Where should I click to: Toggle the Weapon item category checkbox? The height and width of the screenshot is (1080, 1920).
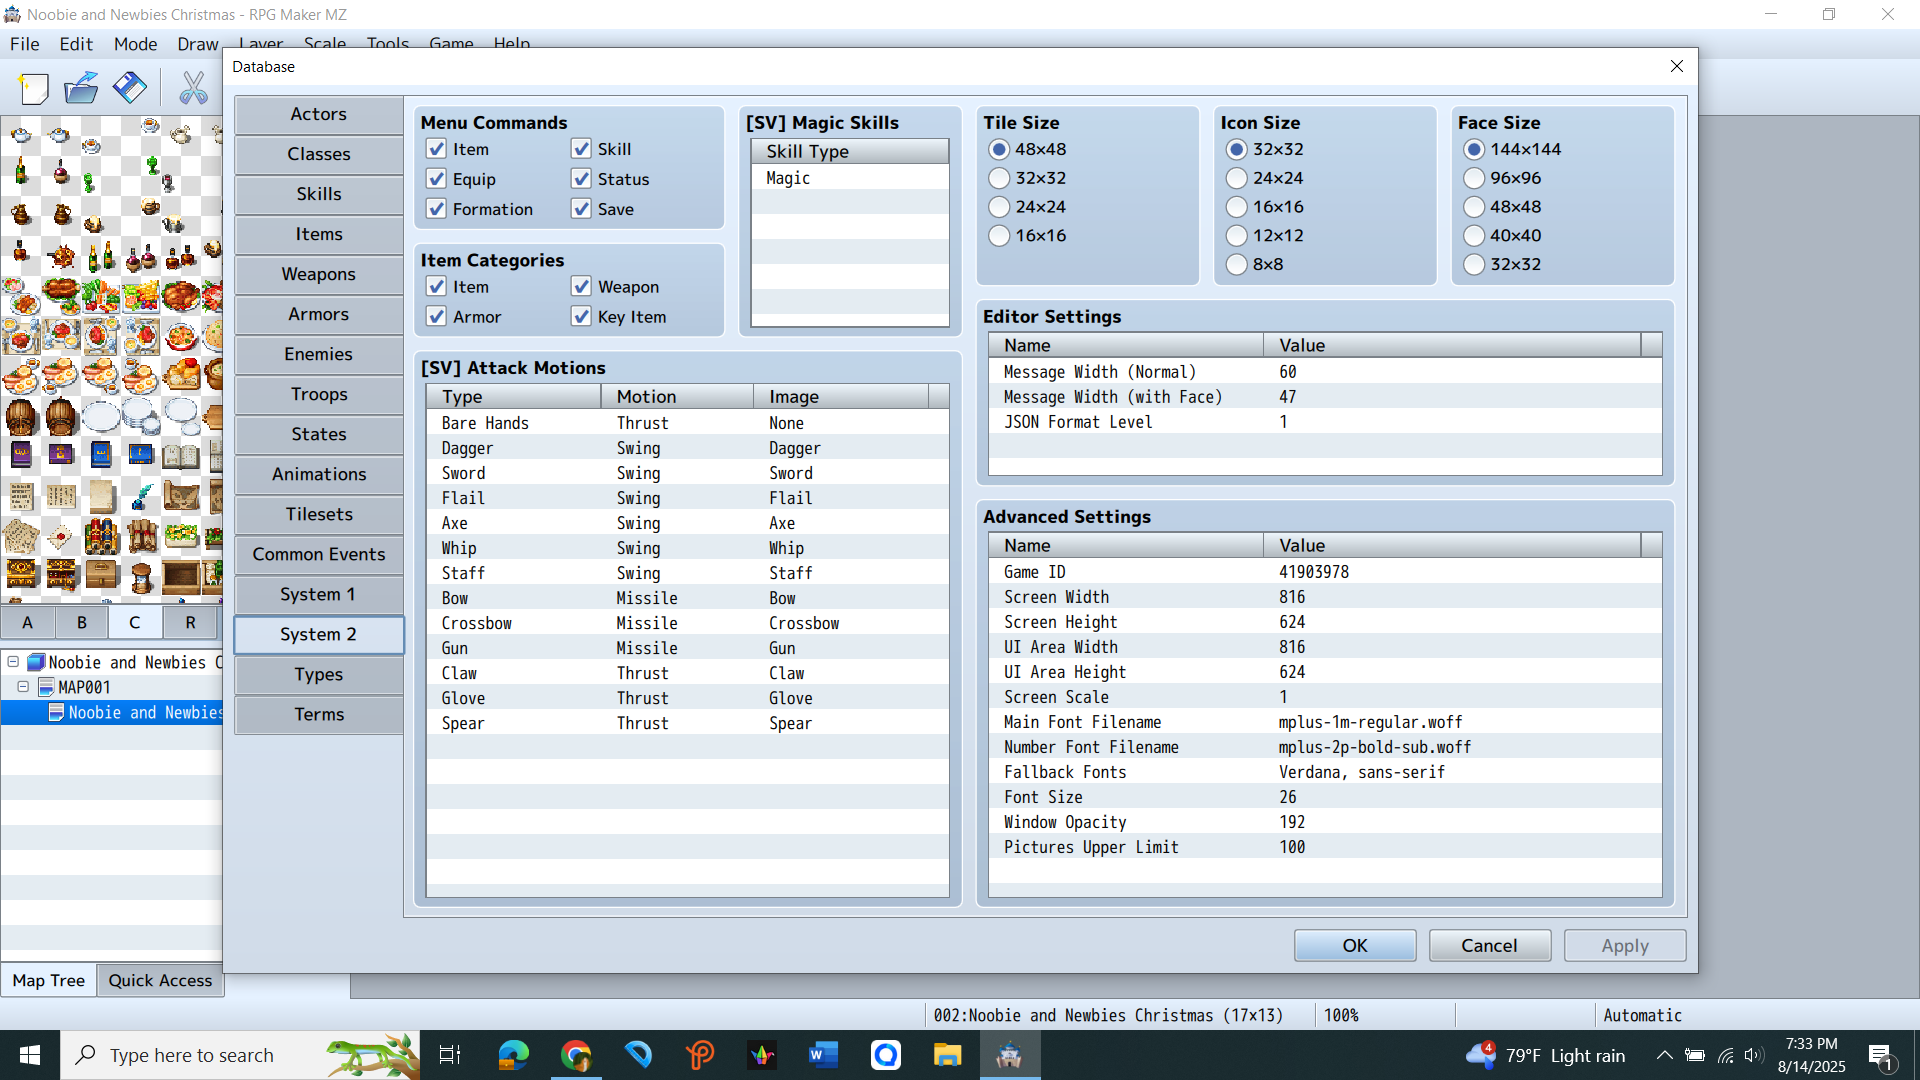tap(581, 287)
